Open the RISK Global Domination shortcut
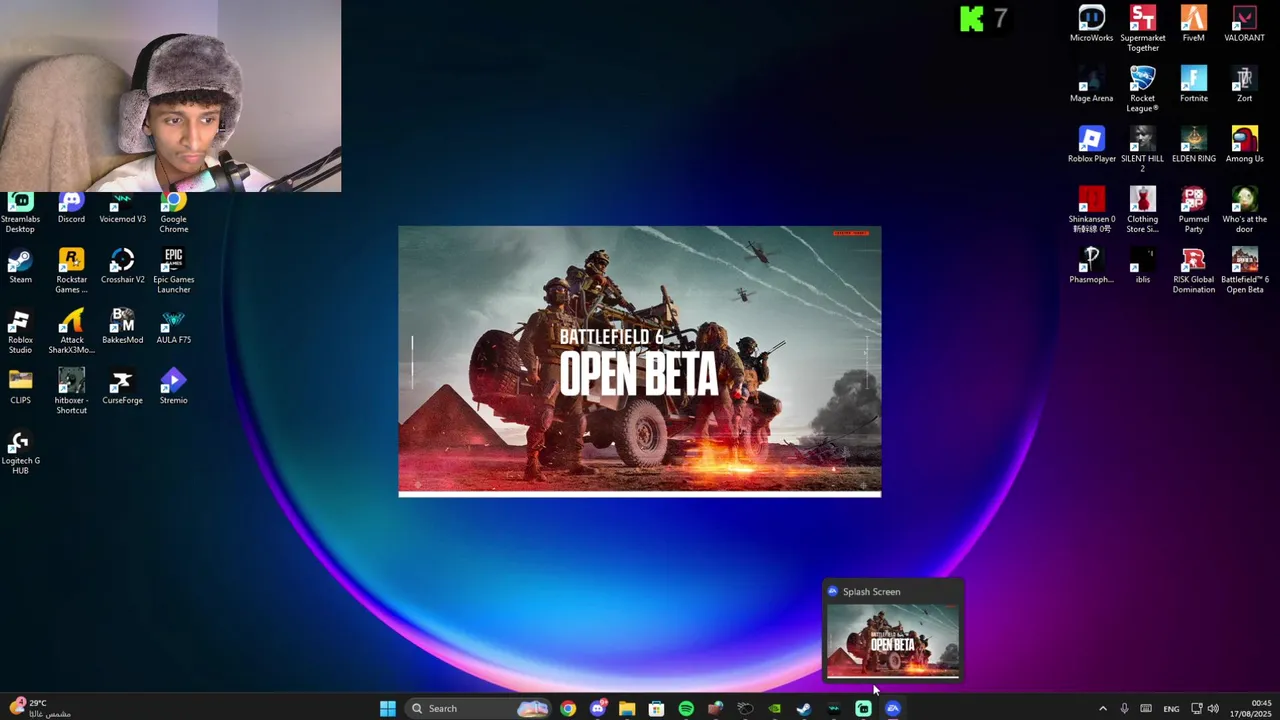The image size is (1280, 720). tap(1193, 271)
